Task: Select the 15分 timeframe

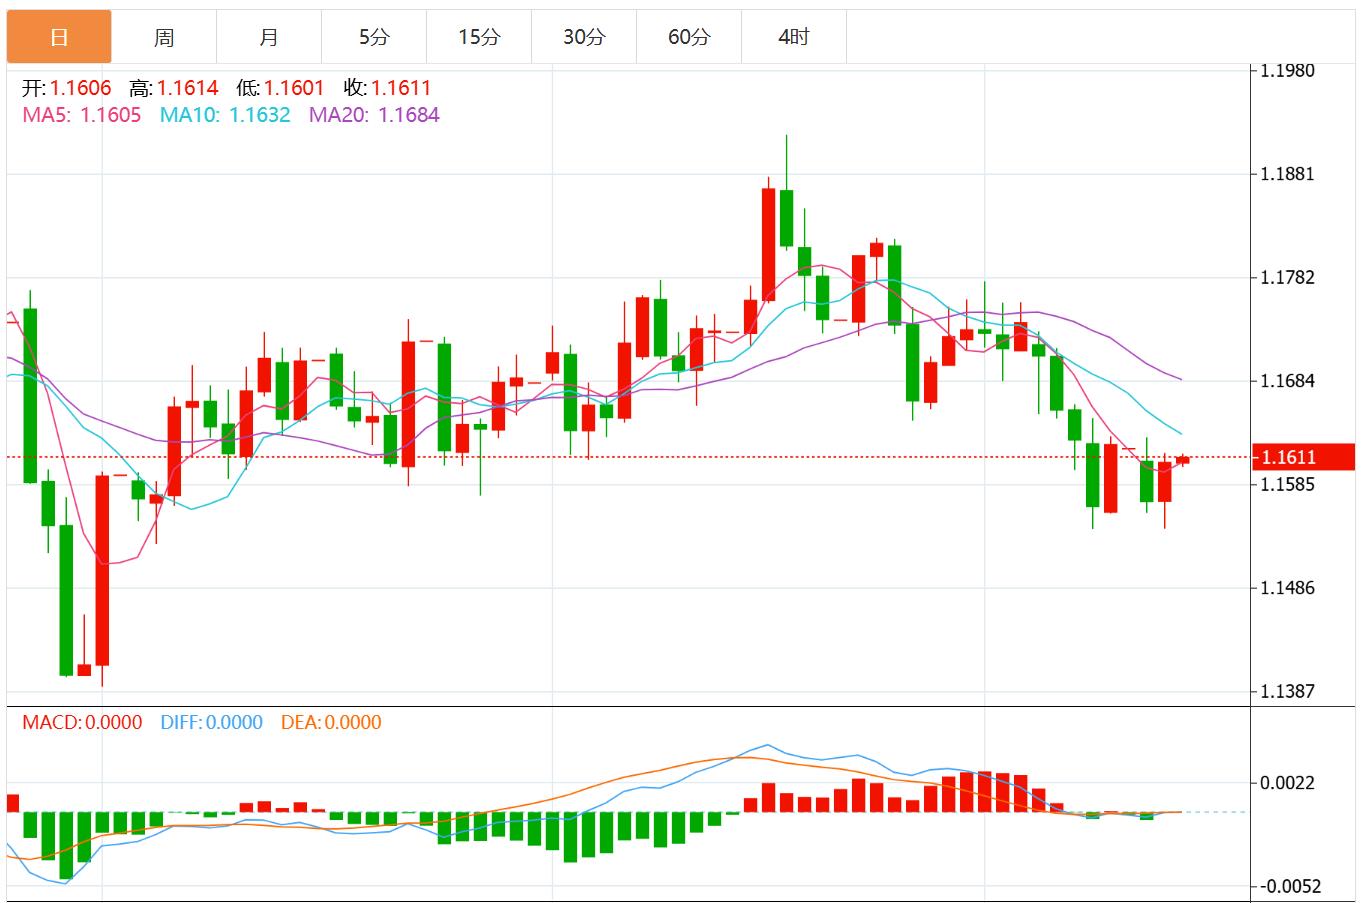Action: coord(478,36)
